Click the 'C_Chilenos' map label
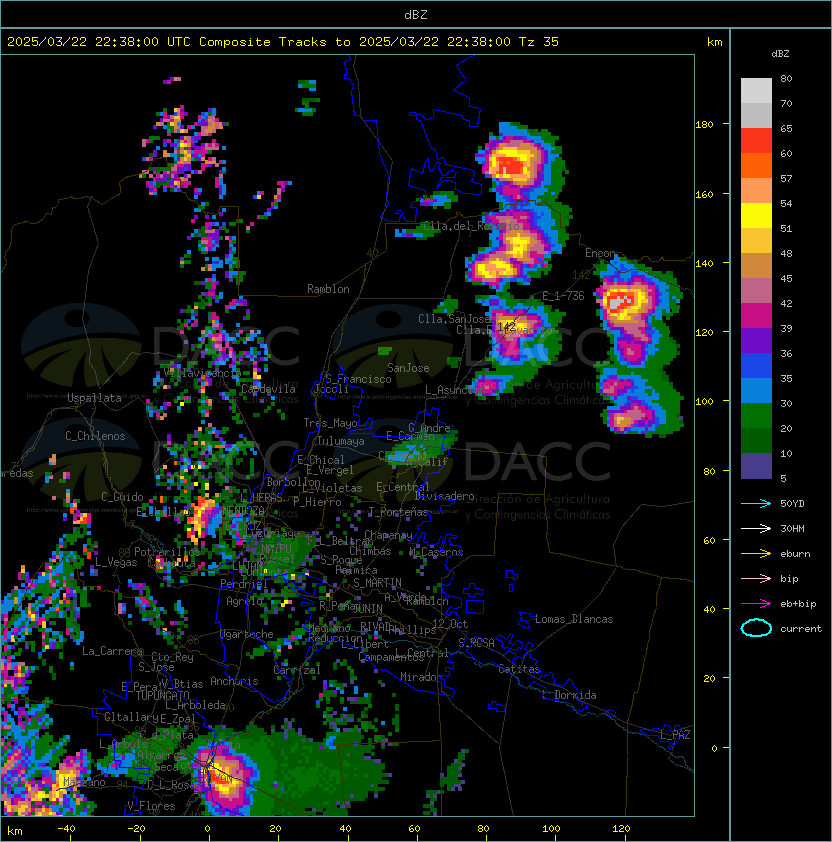This screenshot has height=842, width=832. (x=95, y=436)
